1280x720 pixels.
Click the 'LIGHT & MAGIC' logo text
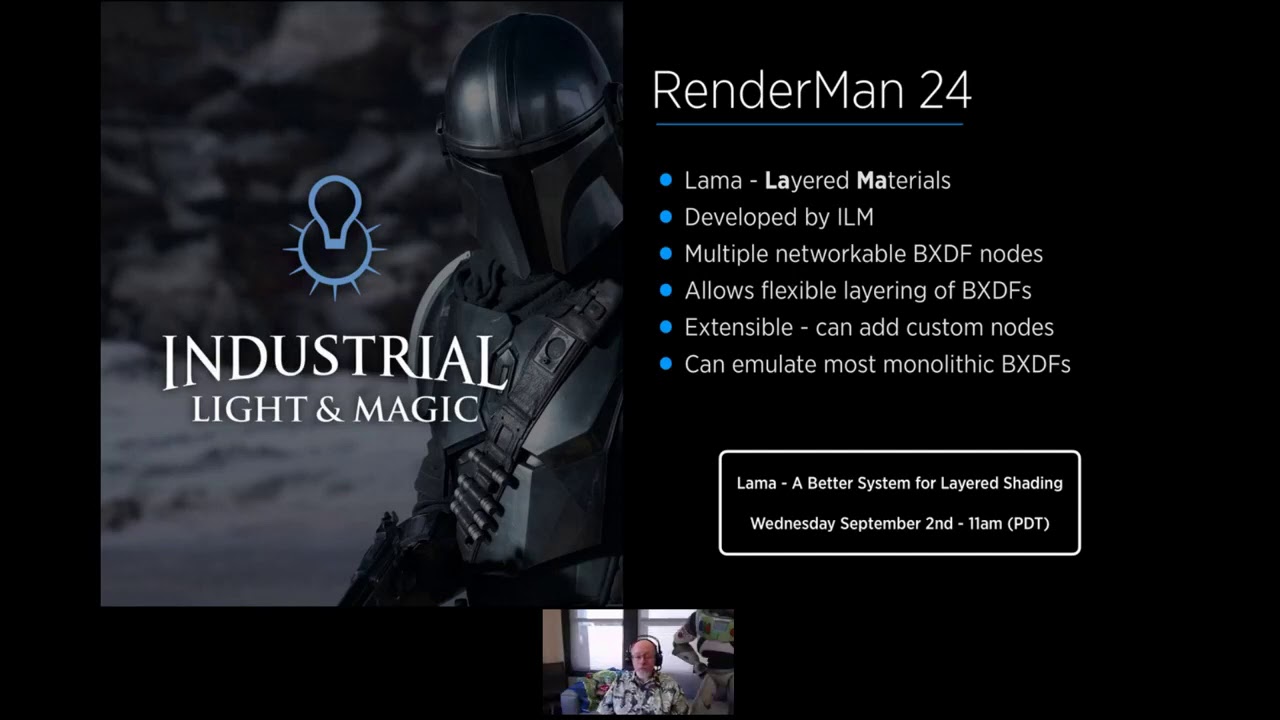(335, 409)
